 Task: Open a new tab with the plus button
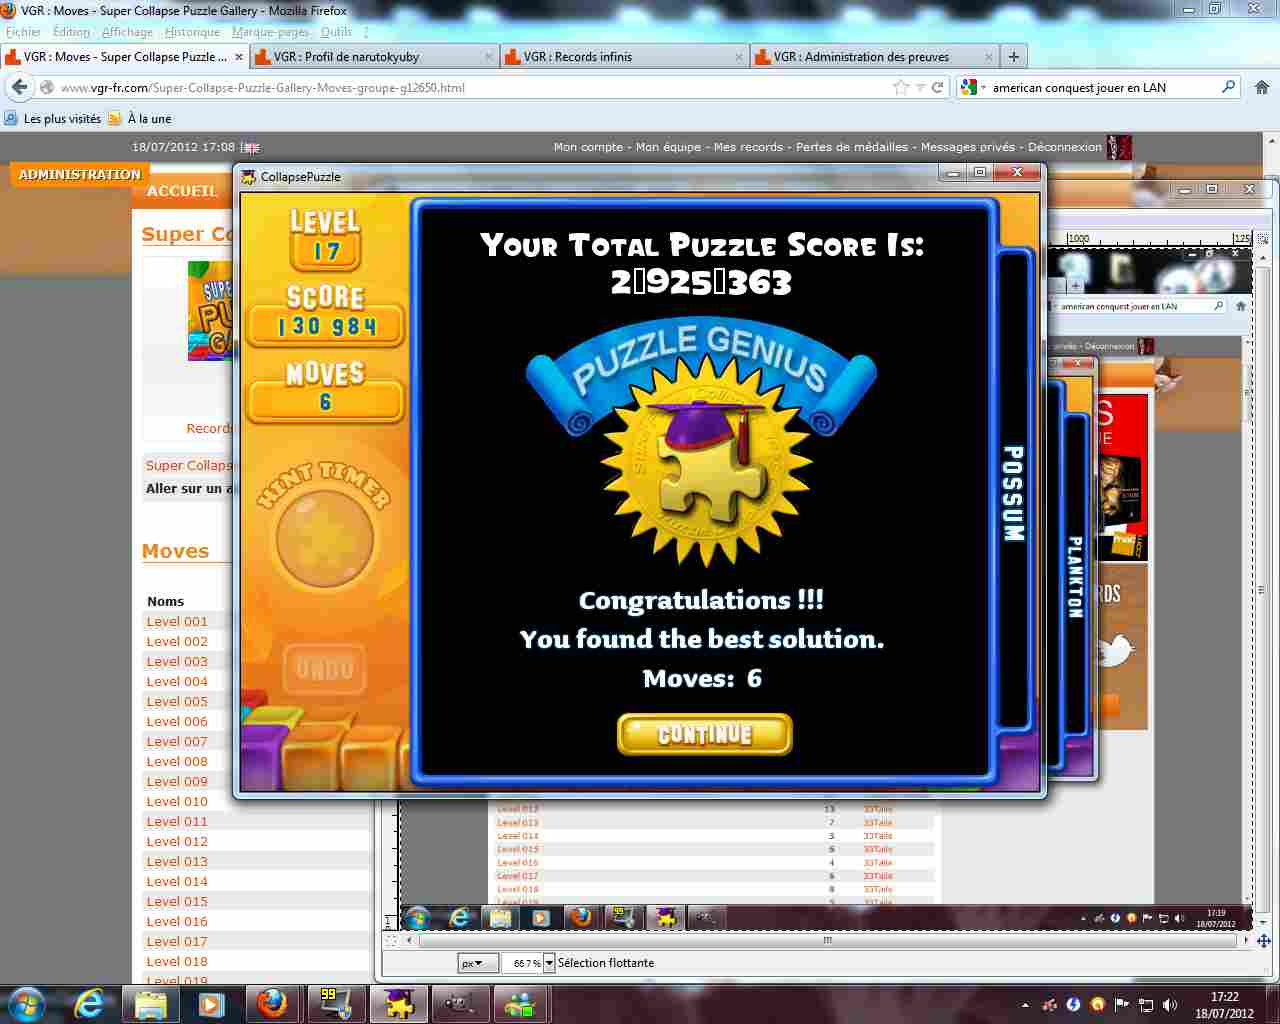(1013, 57)
